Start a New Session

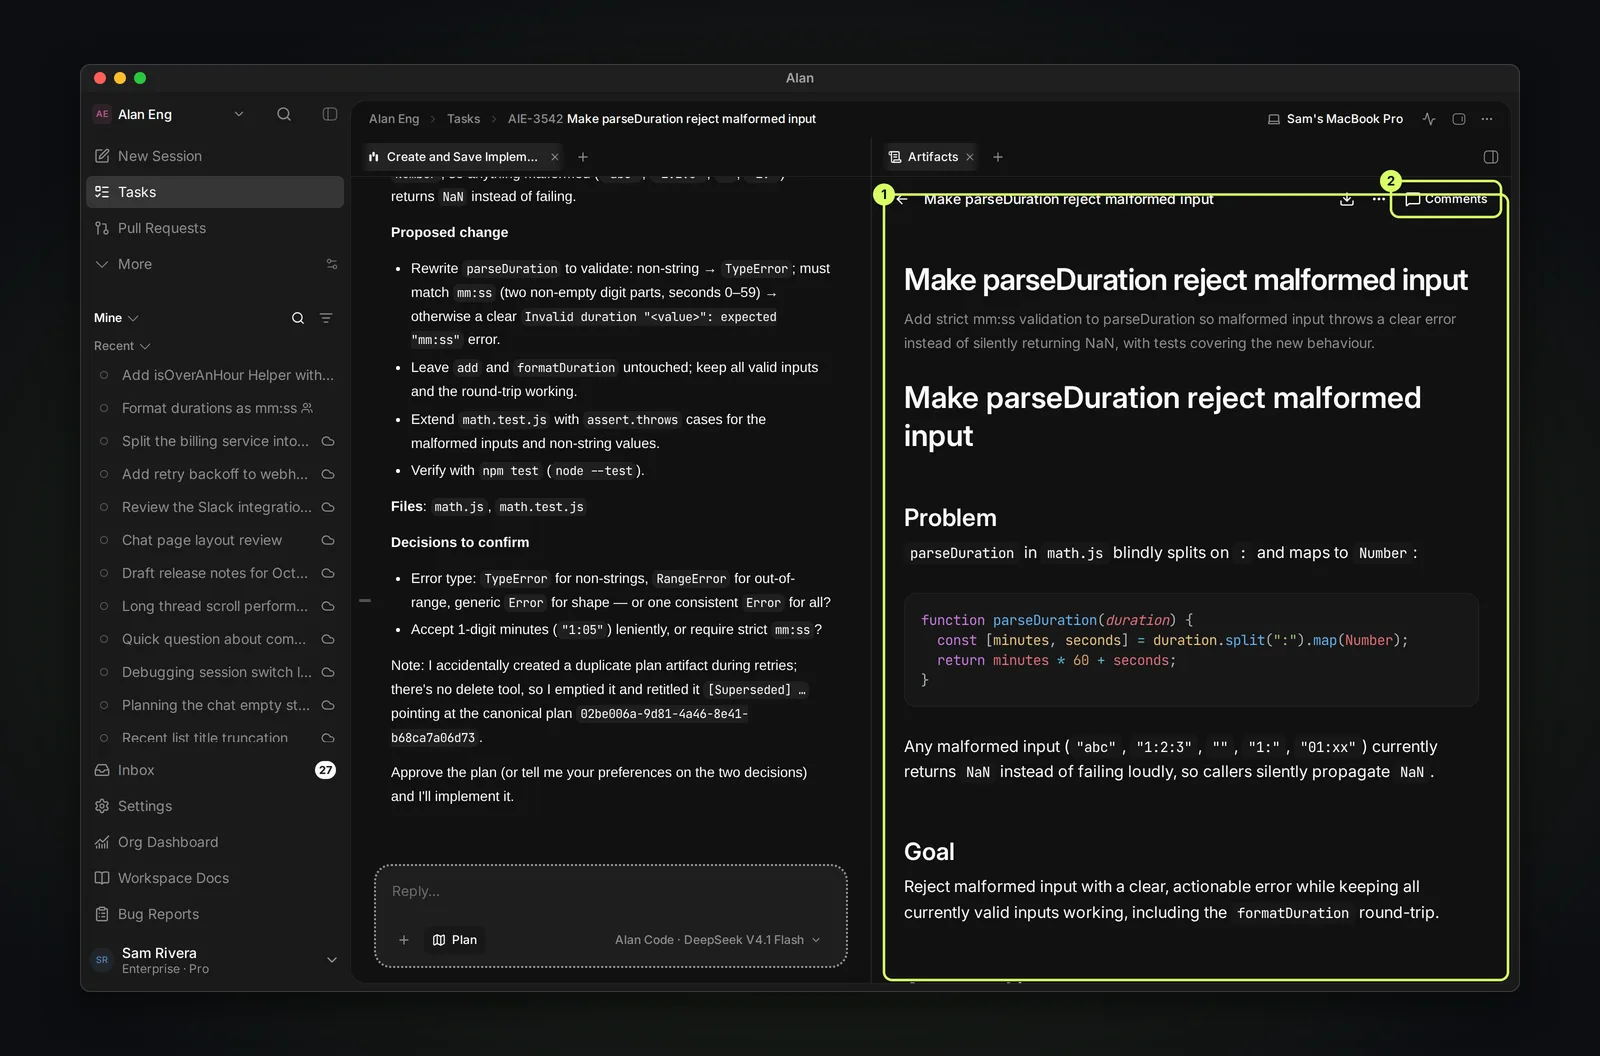(215, 156)
